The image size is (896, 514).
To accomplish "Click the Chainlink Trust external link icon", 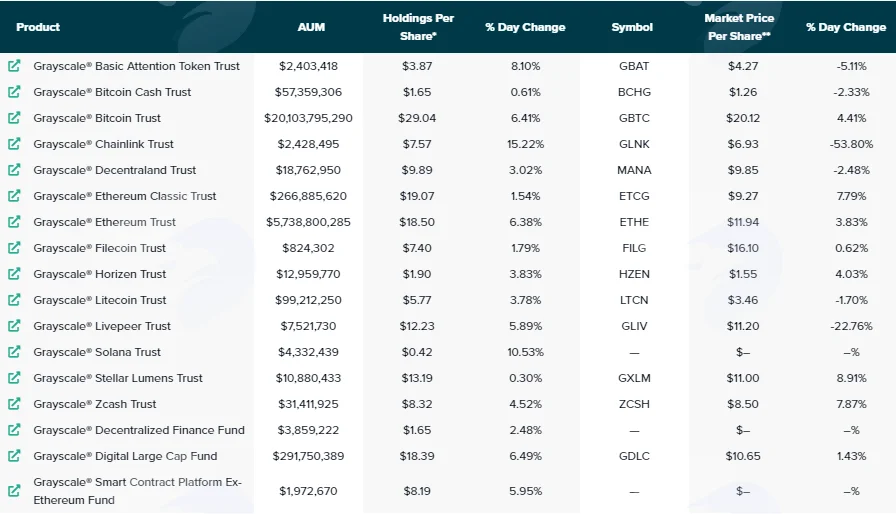I will tap(14, 143).
